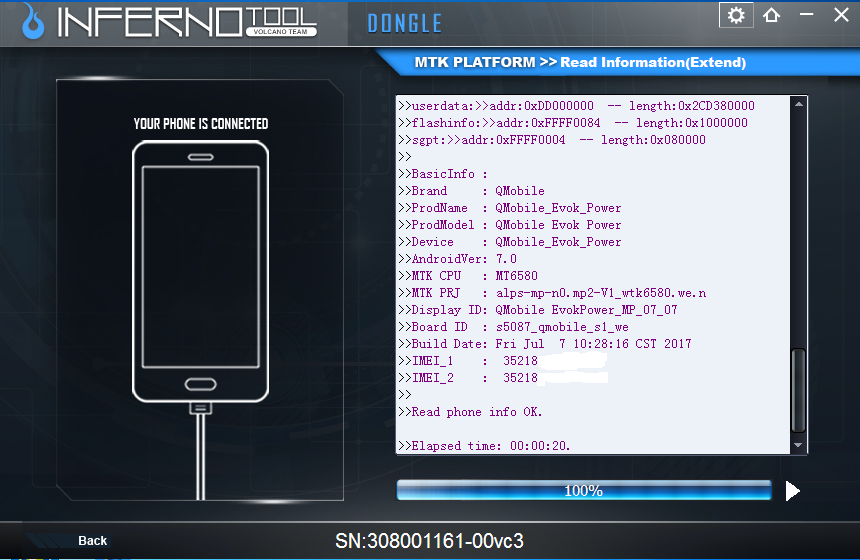Viewport: 860px width, 560px height.
Task: Click the start play arrow button
Action: [793, 491]
